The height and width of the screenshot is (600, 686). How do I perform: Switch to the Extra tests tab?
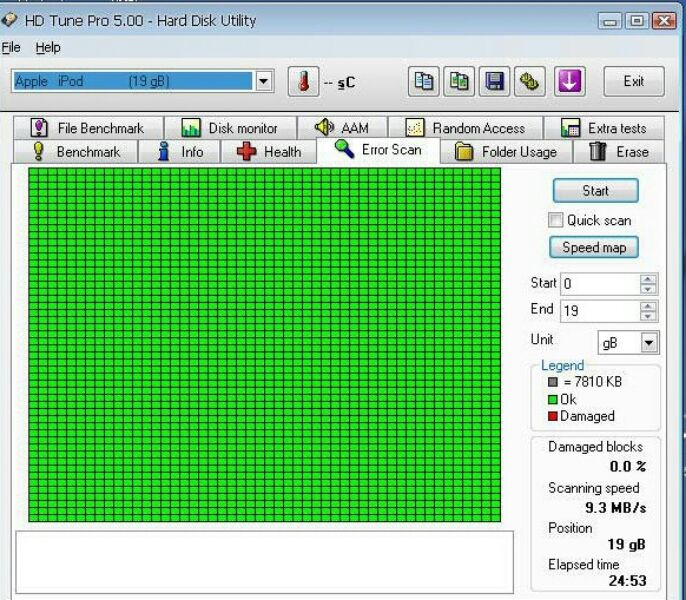coord(604,128)
